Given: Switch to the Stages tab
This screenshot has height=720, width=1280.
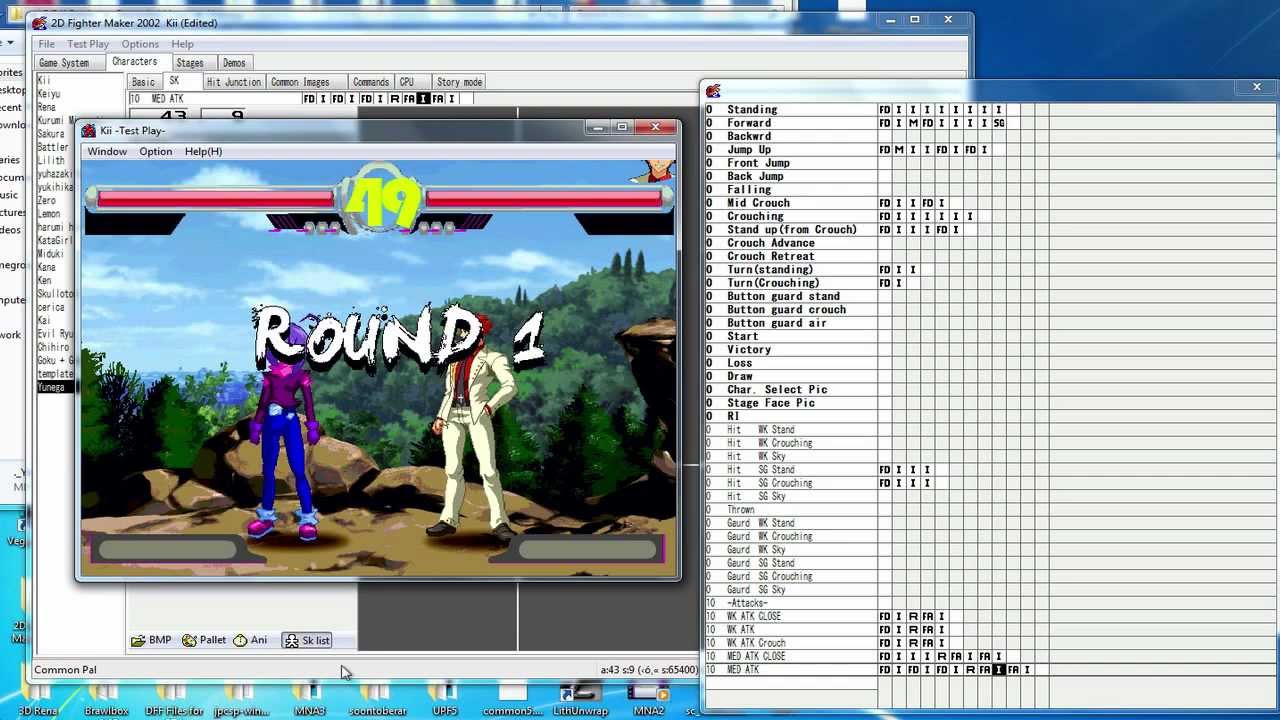Looking at the screenshot, I should click(x=190, y=63).
